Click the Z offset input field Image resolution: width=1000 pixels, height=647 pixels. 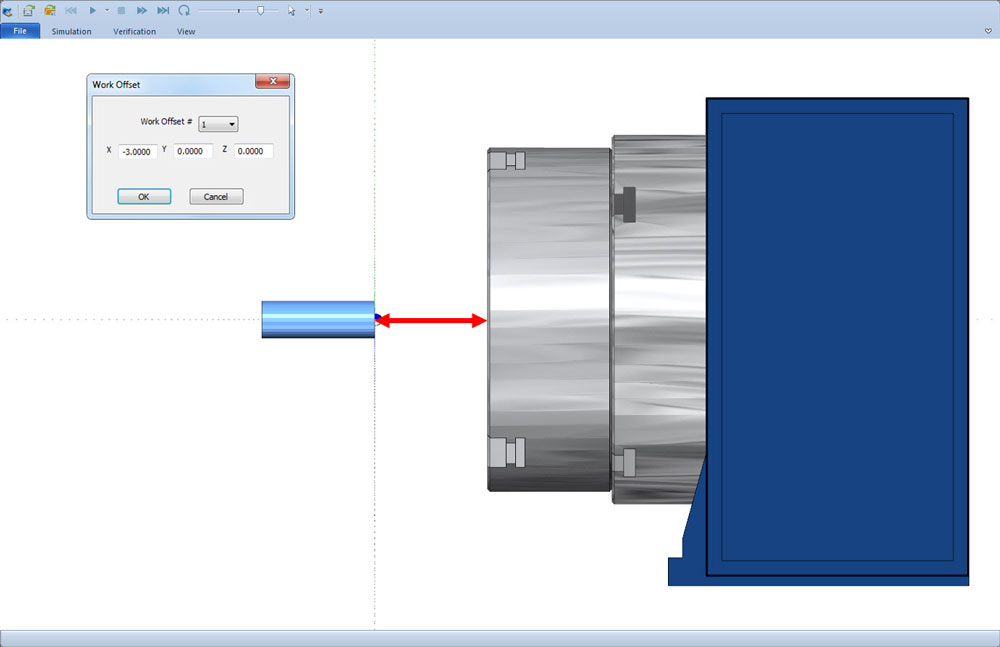click(253, 151)
